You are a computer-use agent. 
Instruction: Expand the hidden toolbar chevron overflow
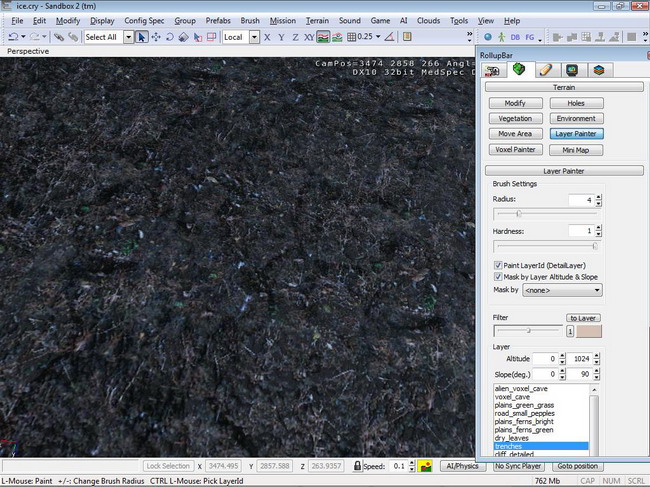pyautogui.click(x=469, y=36)
